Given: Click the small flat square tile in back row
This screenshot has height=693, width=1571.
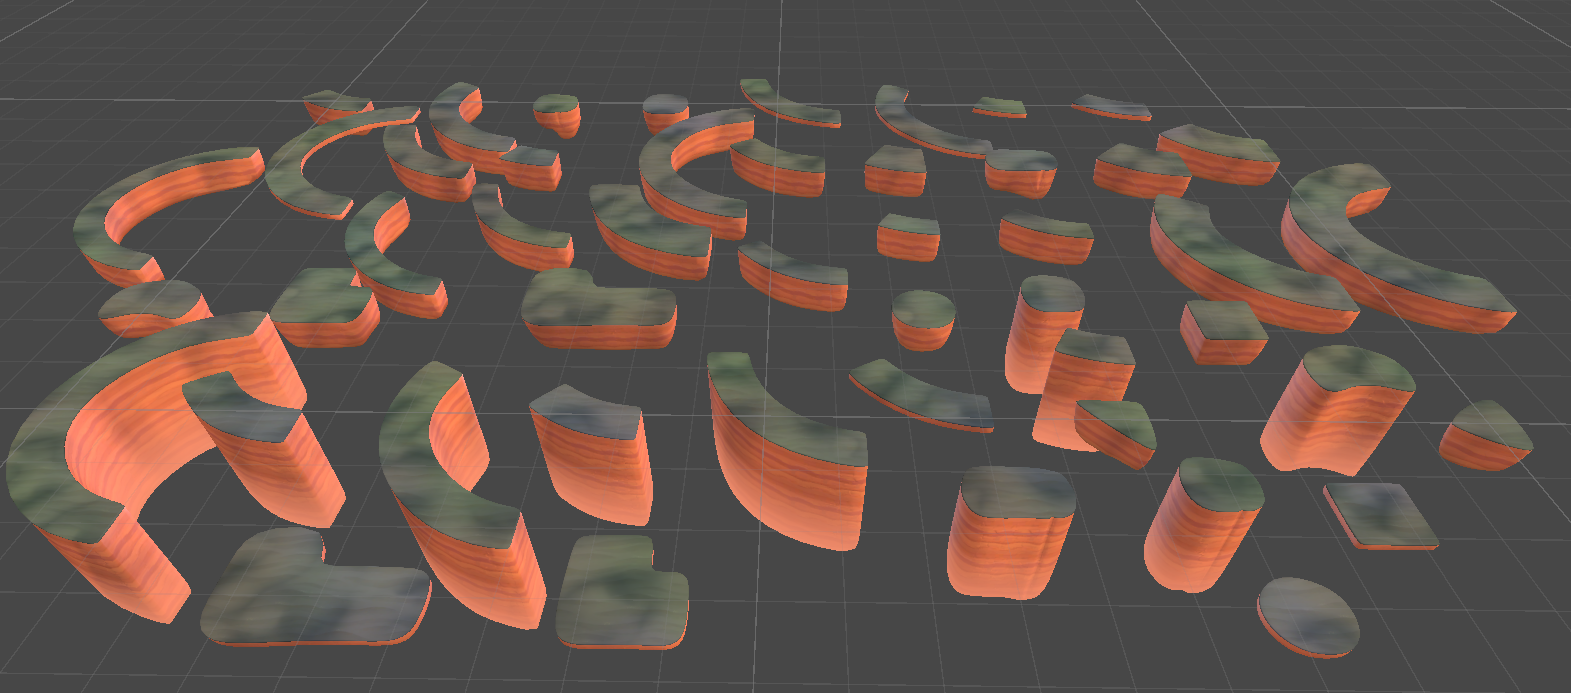Looking at the screenshot, I should click(x=999, y=107).
